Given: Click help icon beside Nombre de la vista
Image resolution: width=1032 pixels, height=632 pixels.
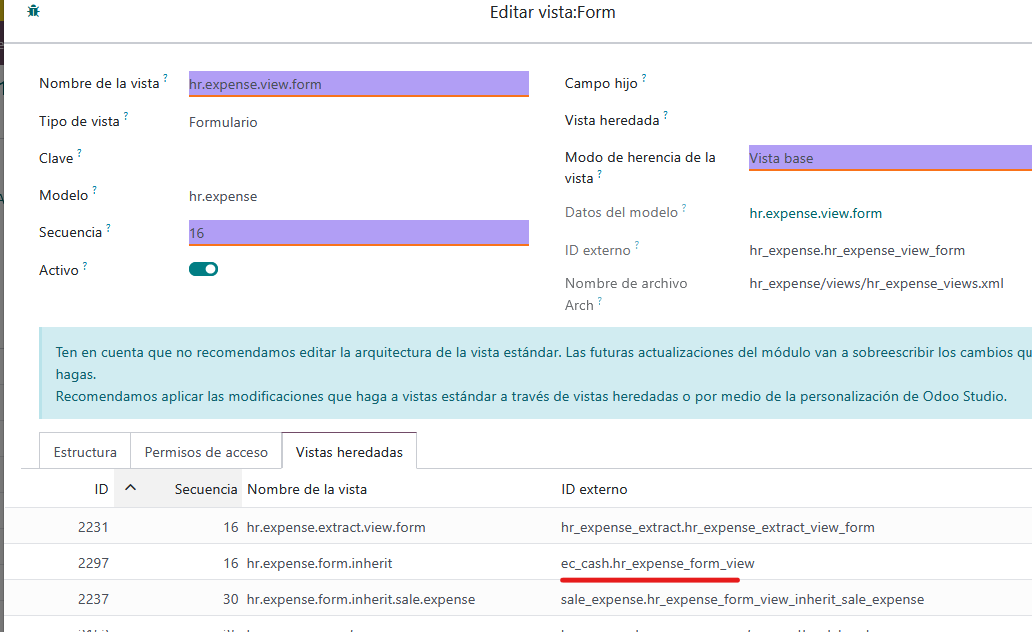Looking at the screenshot, I should click(x=166, y=78).
